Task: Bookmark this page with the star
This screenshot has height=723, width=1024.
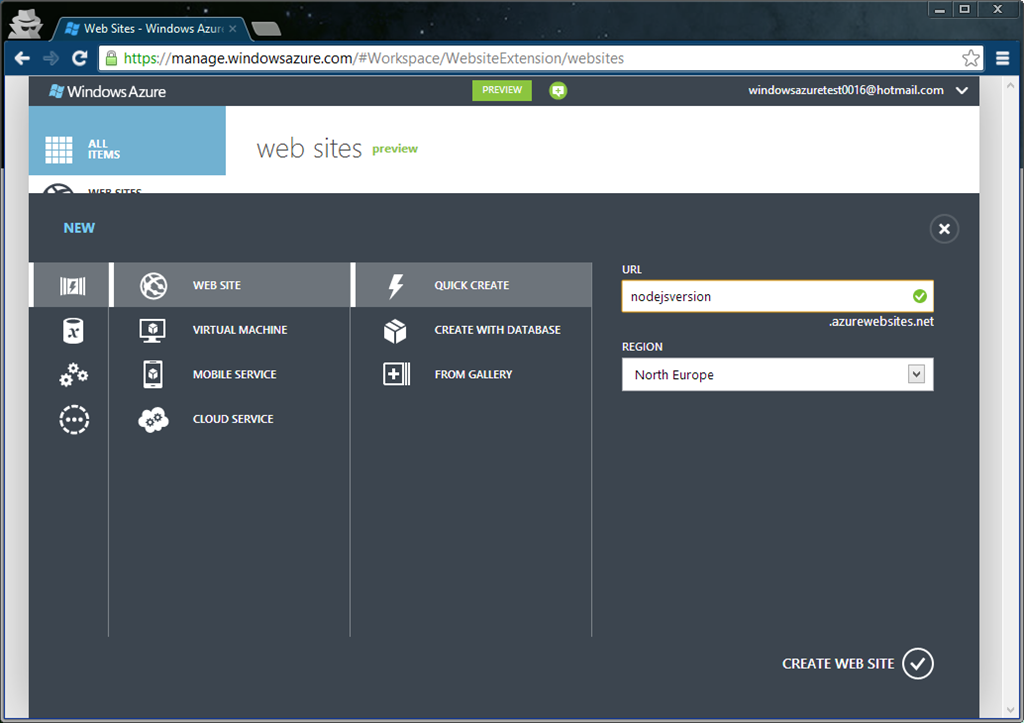Action: click(x=970, y=58)
